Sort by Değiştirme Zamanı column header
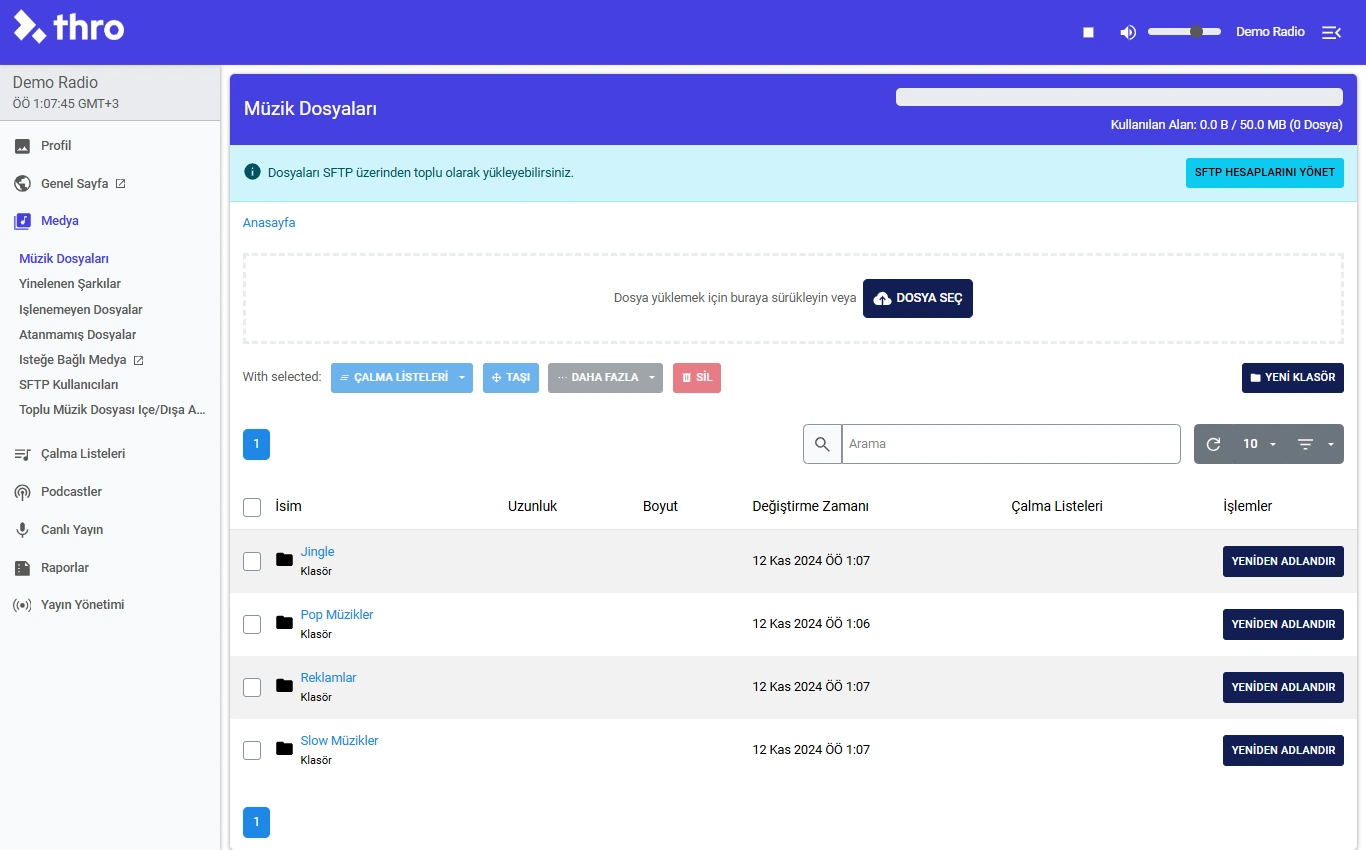Screen dimensions: 1366x850 (x=810, y=507)
